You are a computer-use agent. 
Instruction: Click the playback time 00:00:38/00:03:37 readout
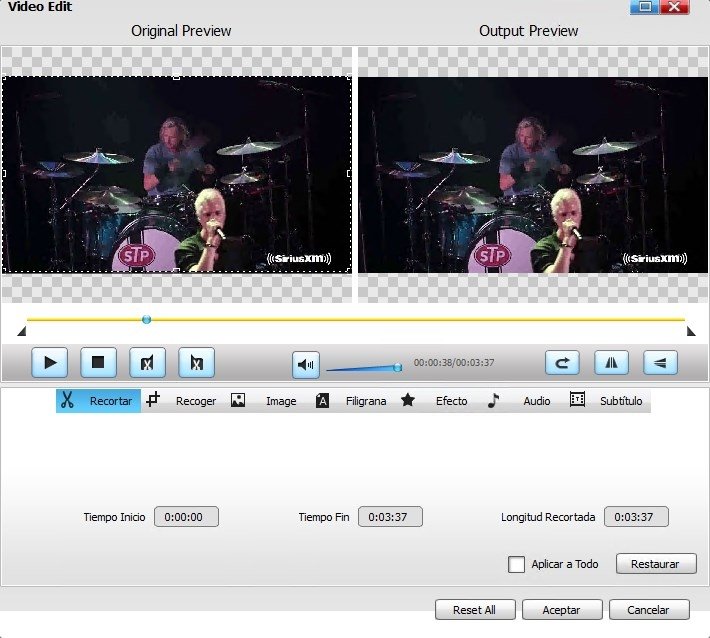point(454,363)
